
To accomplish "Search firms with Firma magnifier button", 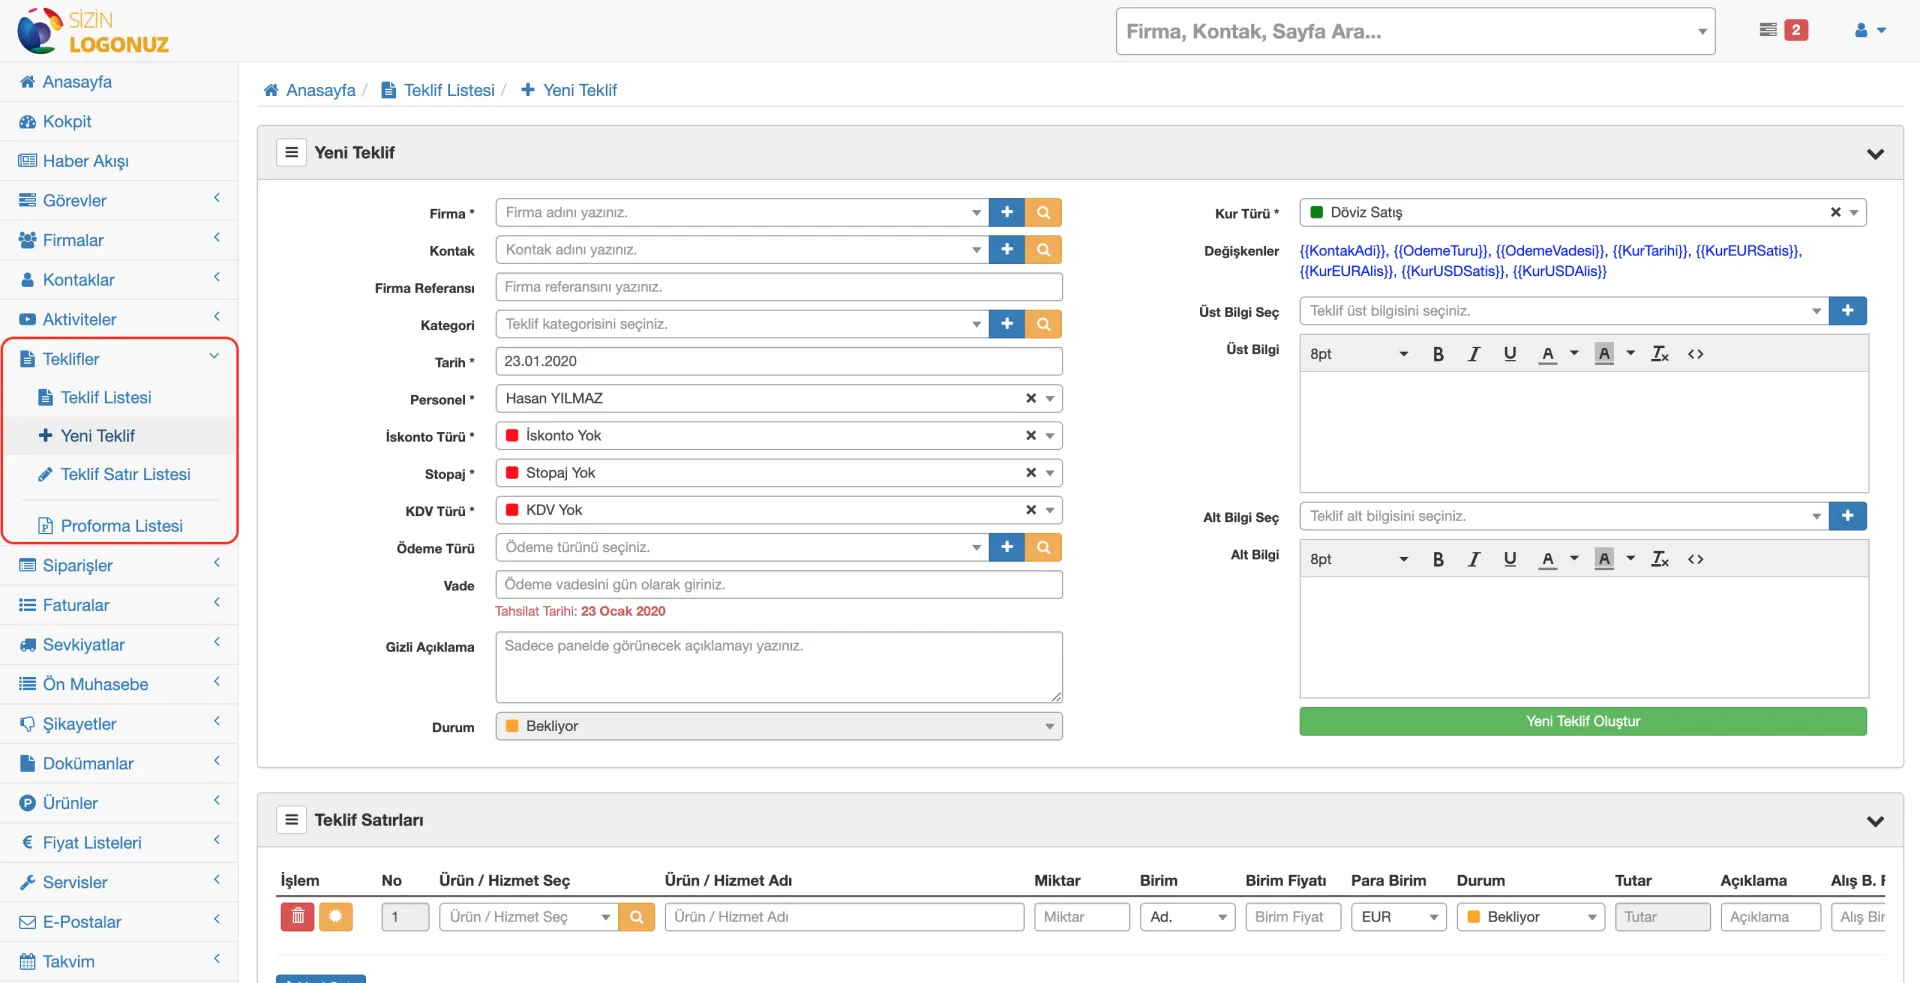I will pyautogui.click(x=1043, y=212).
